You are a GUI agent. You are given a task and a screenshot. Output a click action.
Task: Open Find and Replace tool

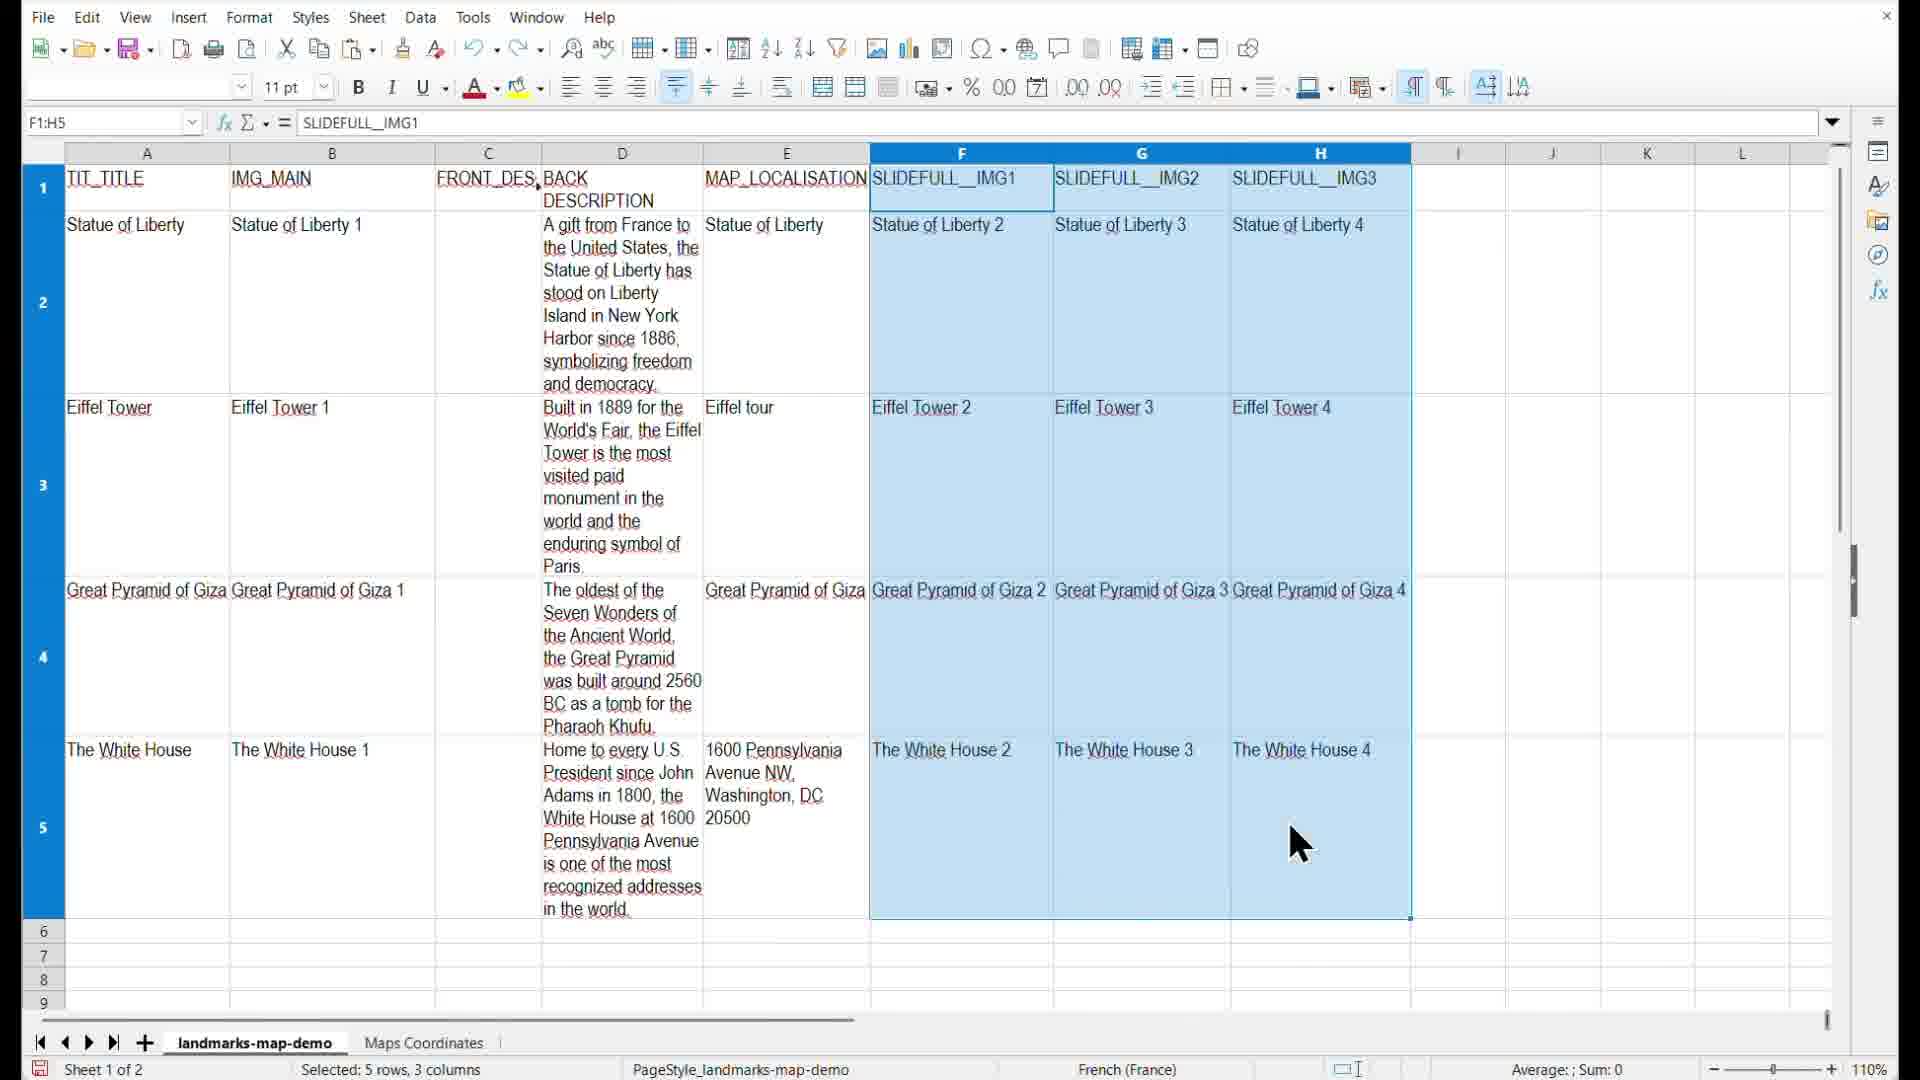pos(572,49)
